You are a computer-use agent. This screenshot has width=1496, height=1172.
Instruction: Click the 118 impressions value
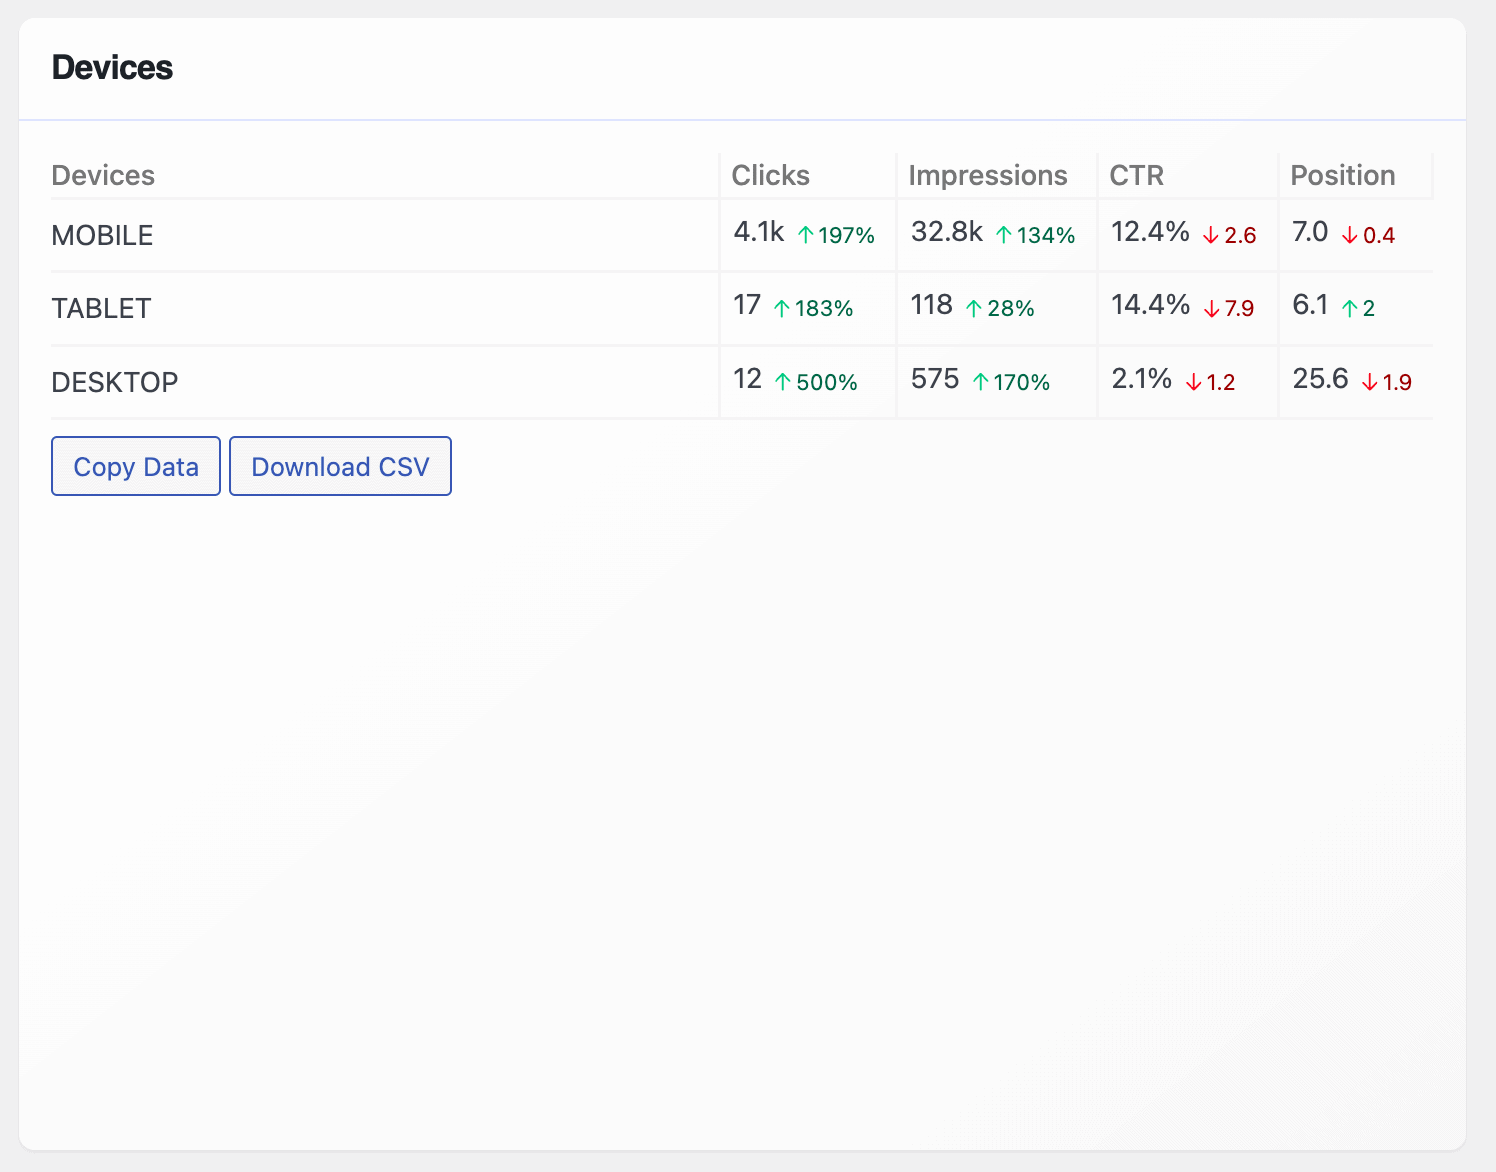pos(931,305)
